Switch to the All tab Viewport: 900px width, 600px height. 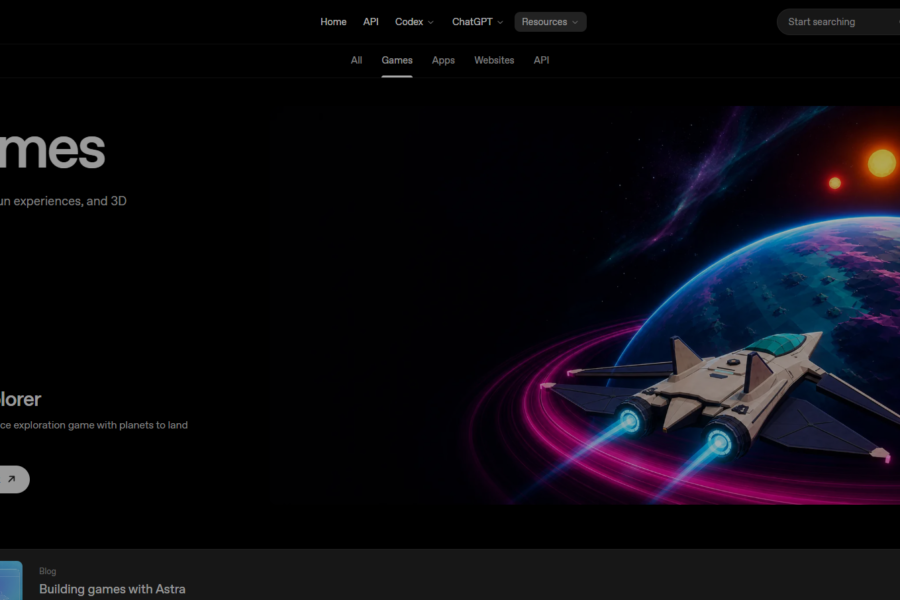tap(356, 60)
